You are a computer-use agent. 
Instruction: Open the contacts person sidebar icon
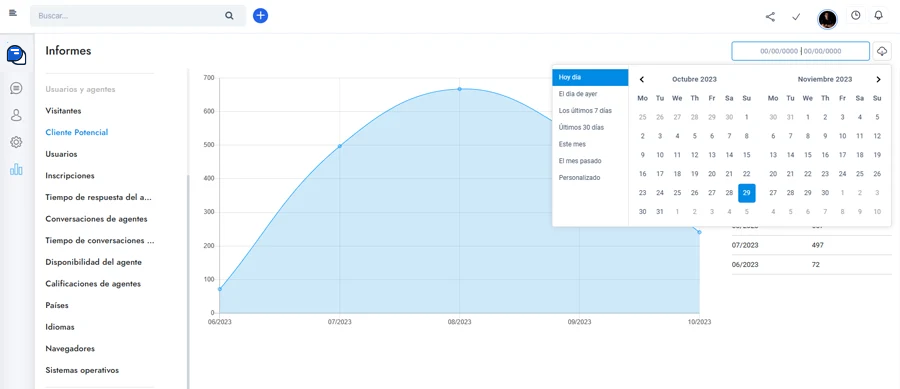click(x=16, y=115)
